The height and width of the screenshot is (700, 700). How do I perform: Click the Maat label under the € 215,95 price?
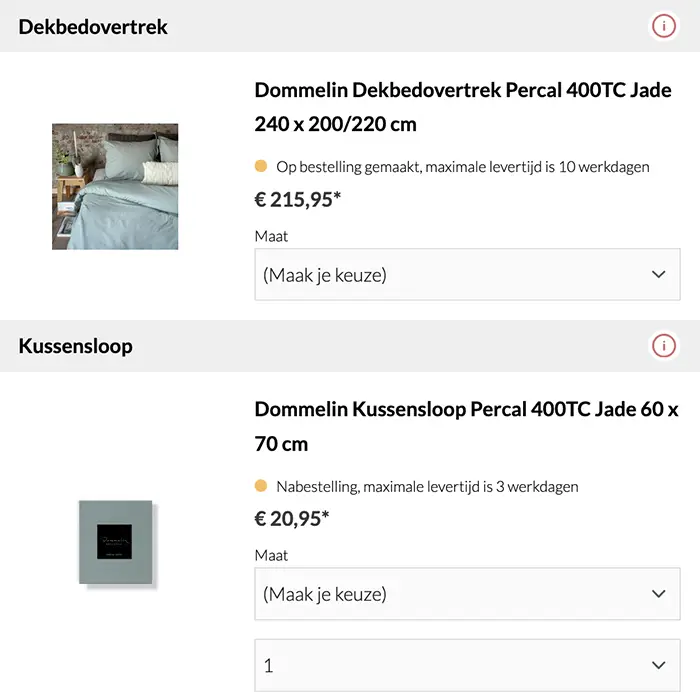point(271,236)
